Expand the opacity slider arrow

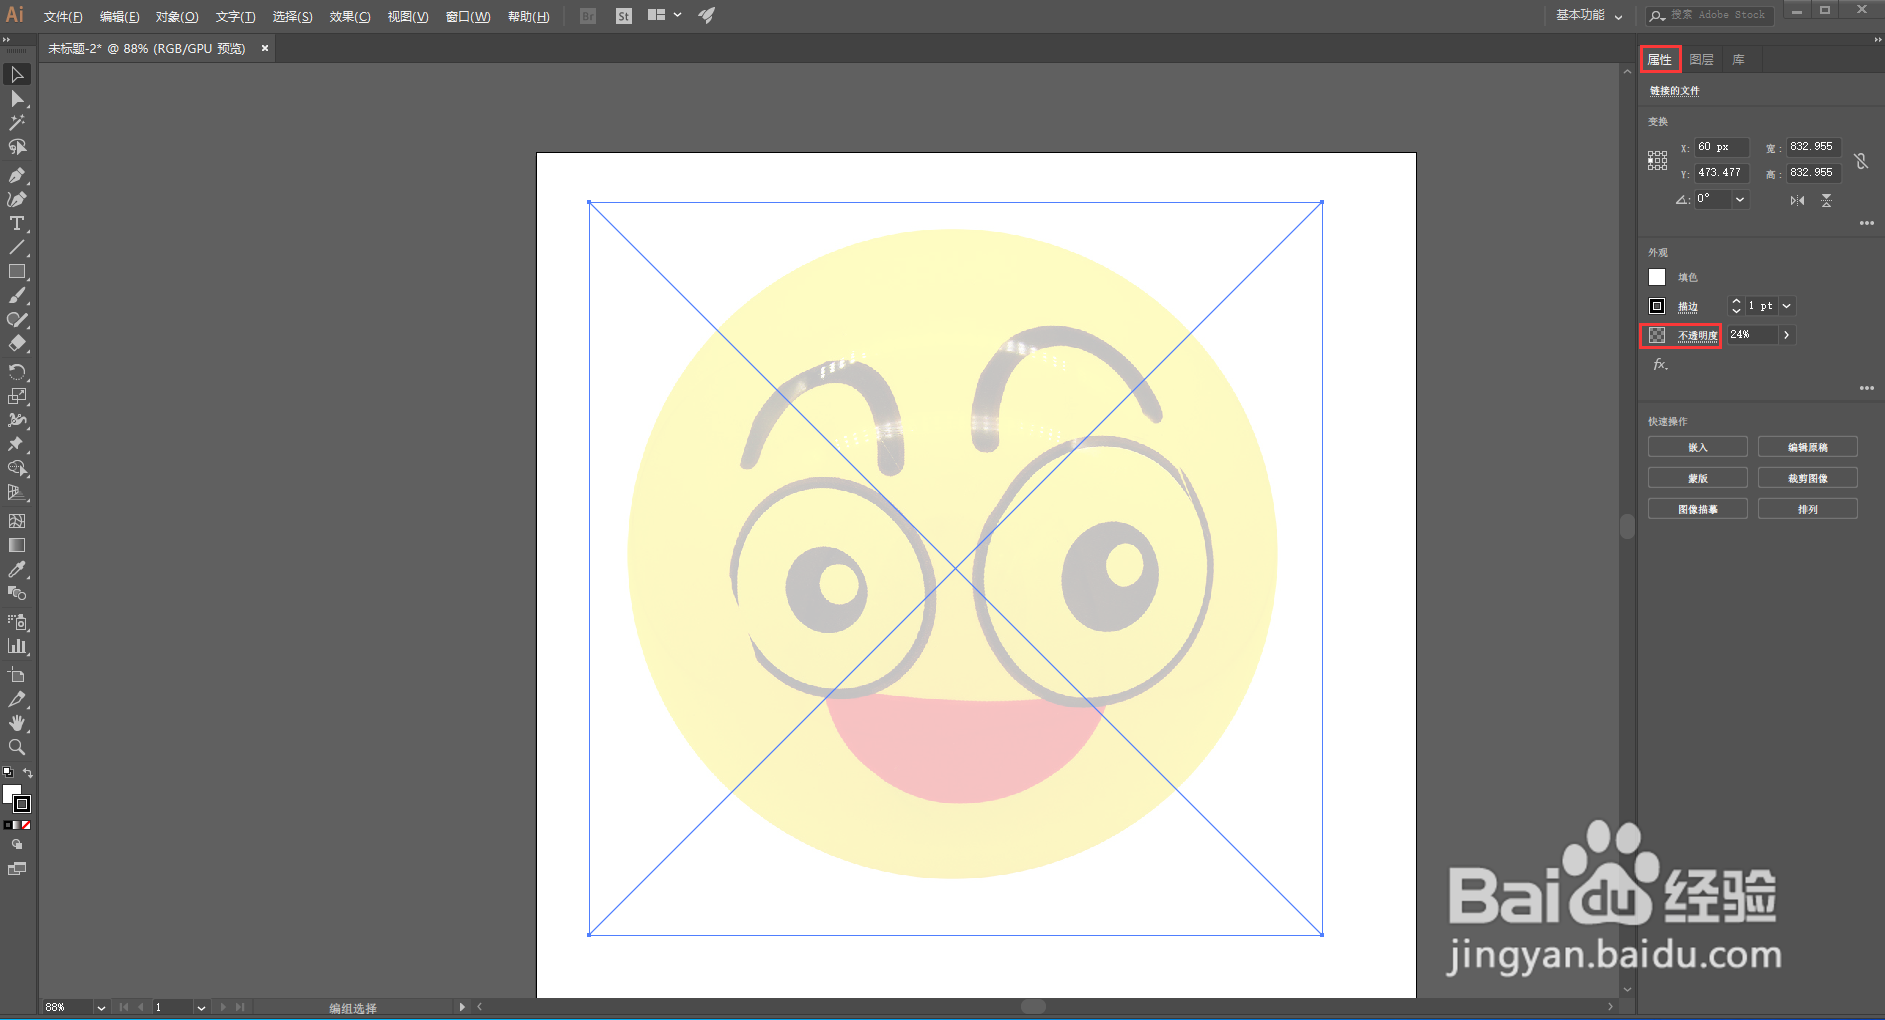(x=1787, y=335)
